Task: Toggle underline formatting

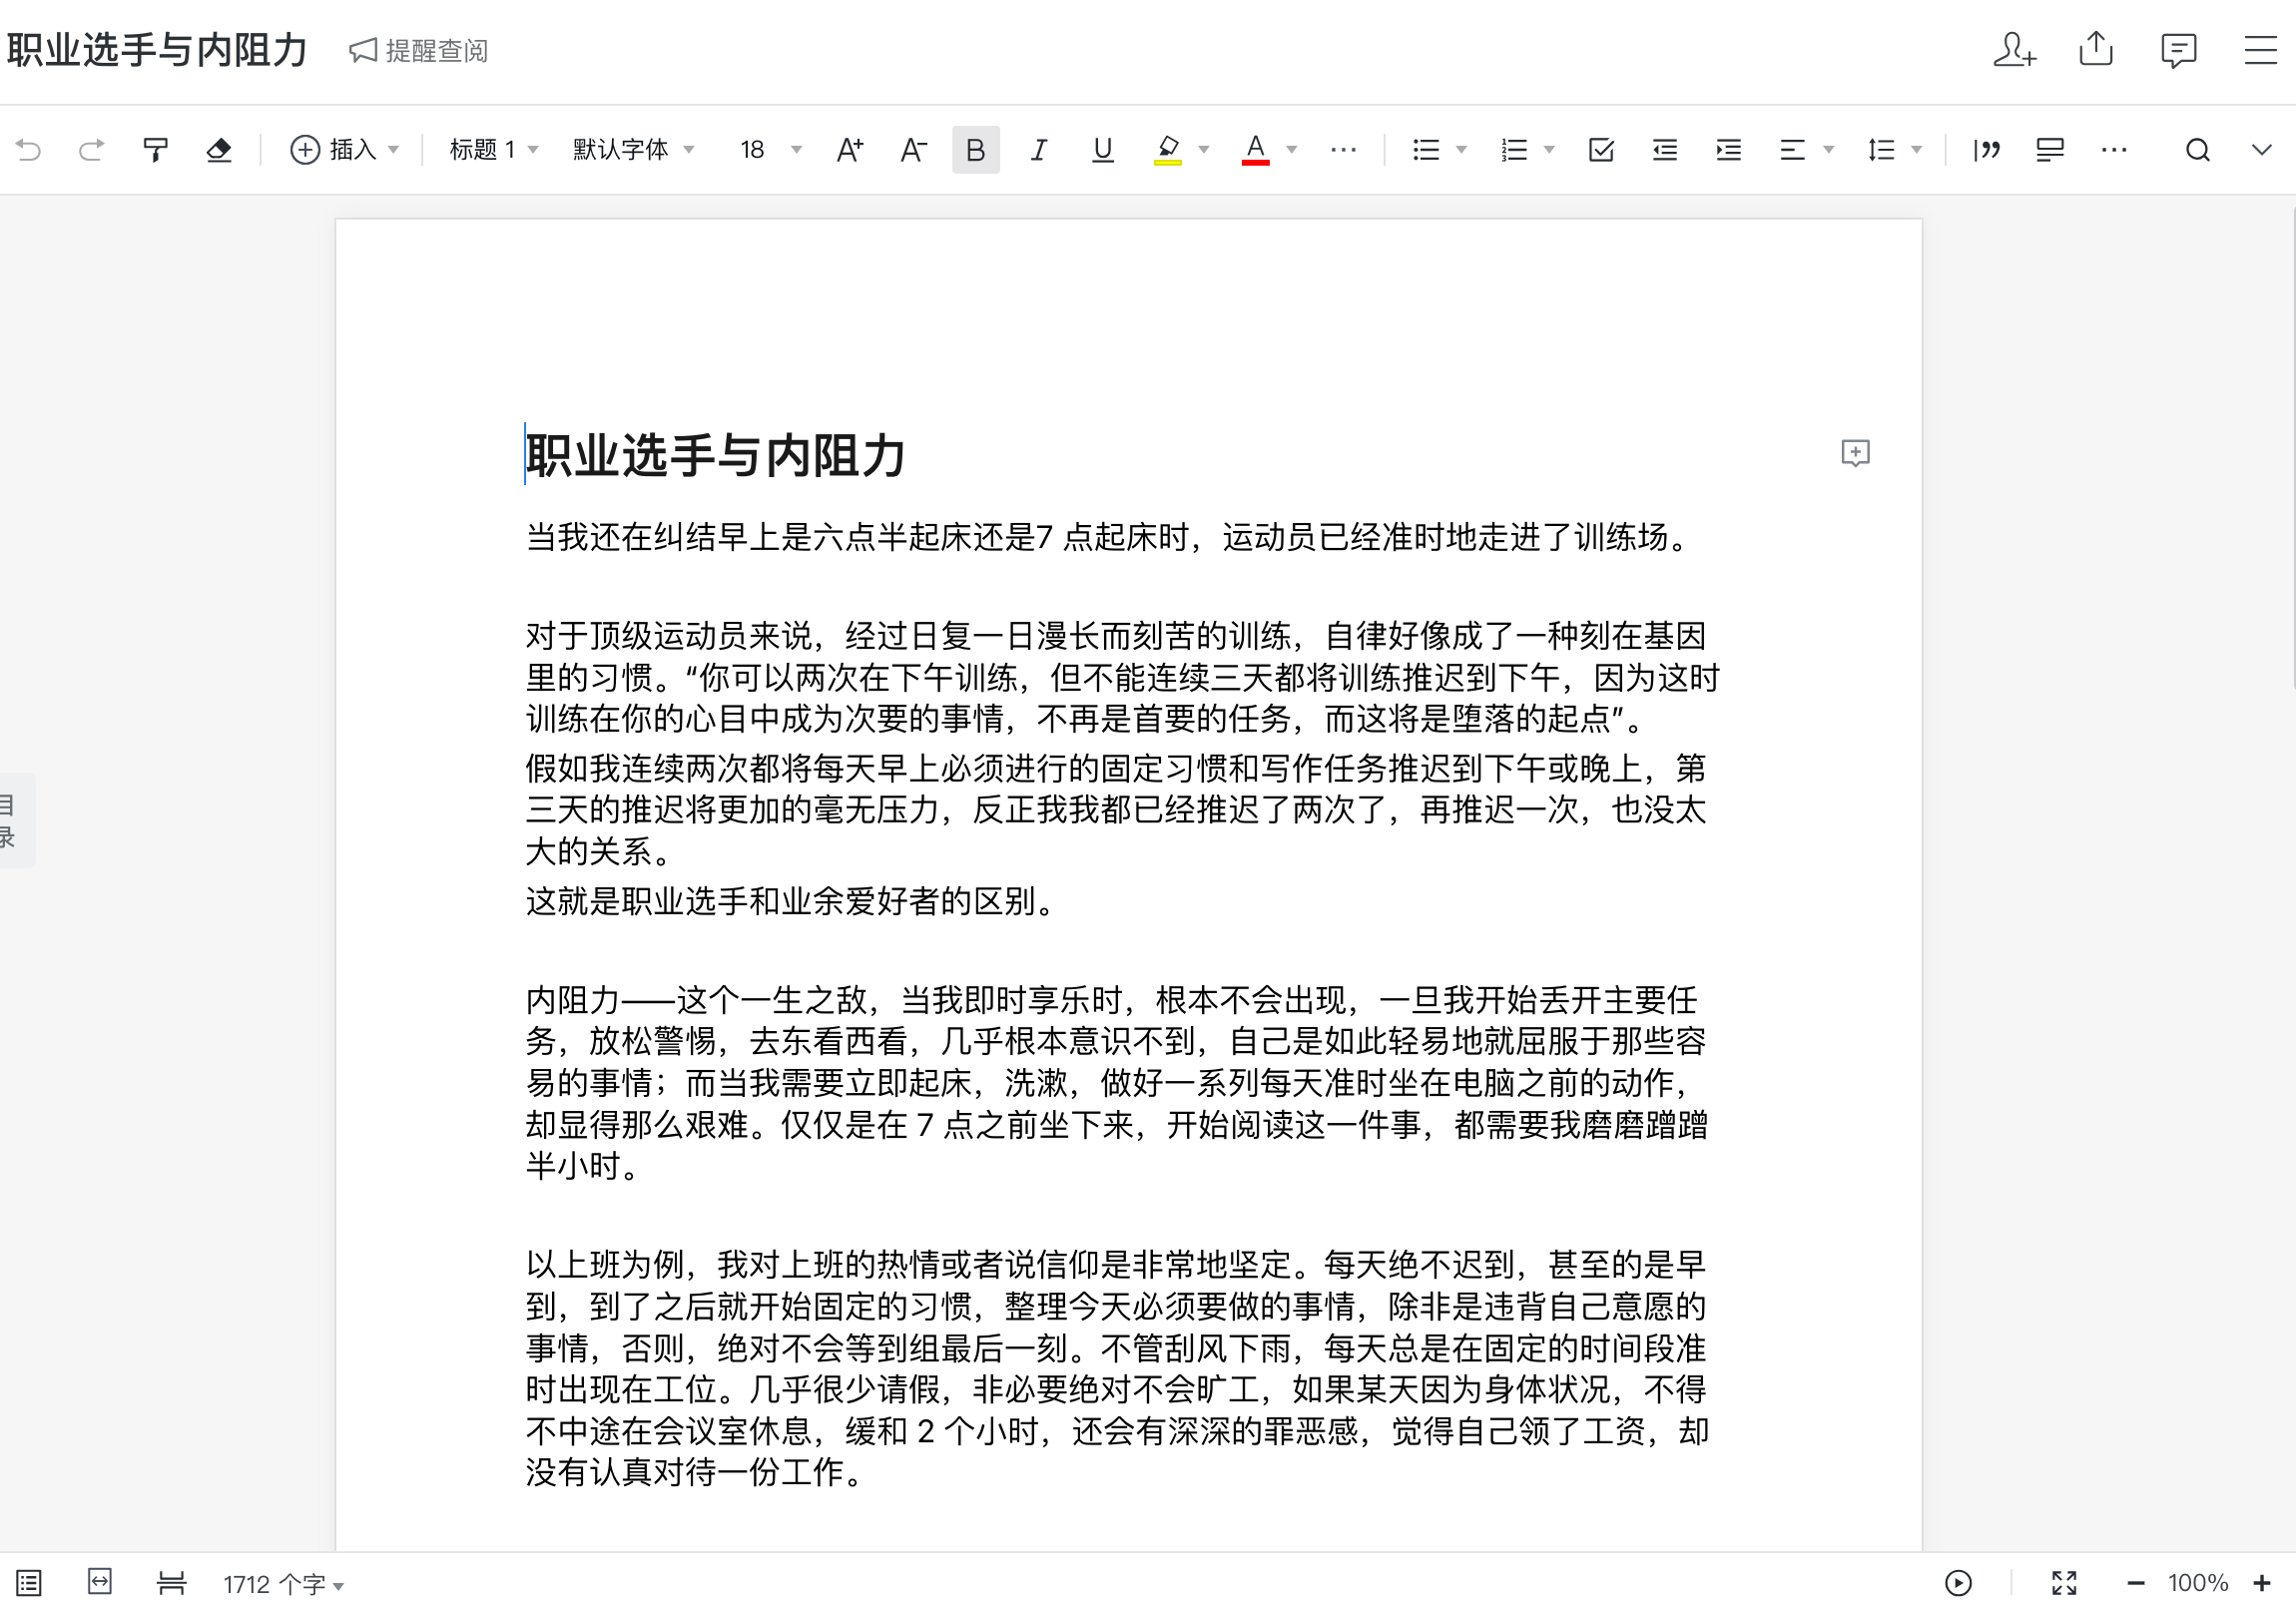Action: [1102, 150]
